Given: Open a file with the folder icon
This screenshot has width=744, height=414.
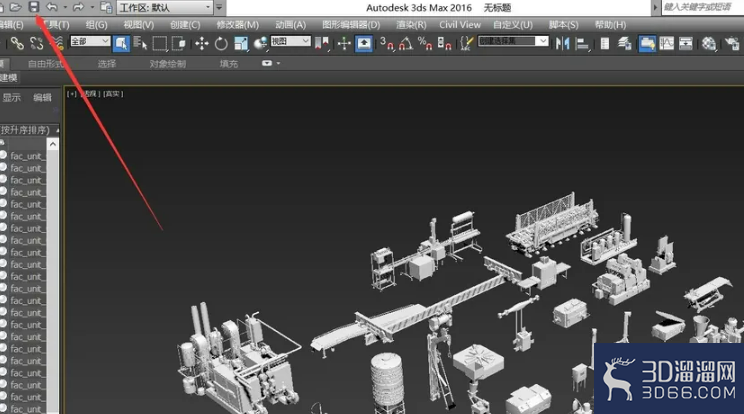Looking at the screenshot, I should tap(16, 7).
